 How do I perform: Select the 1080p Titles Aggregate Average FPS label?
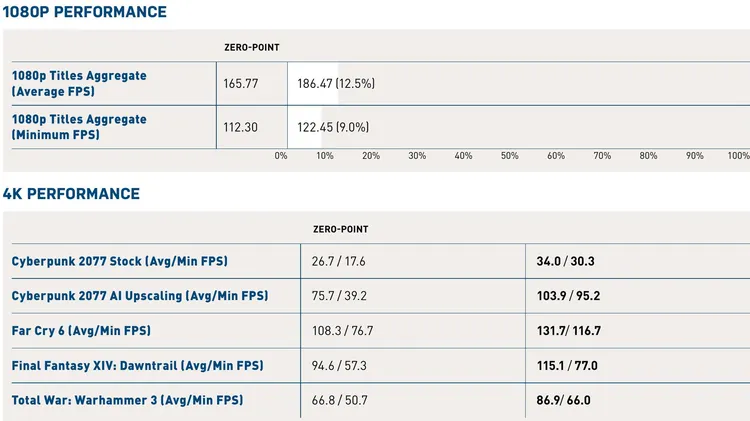click(79, 83)
